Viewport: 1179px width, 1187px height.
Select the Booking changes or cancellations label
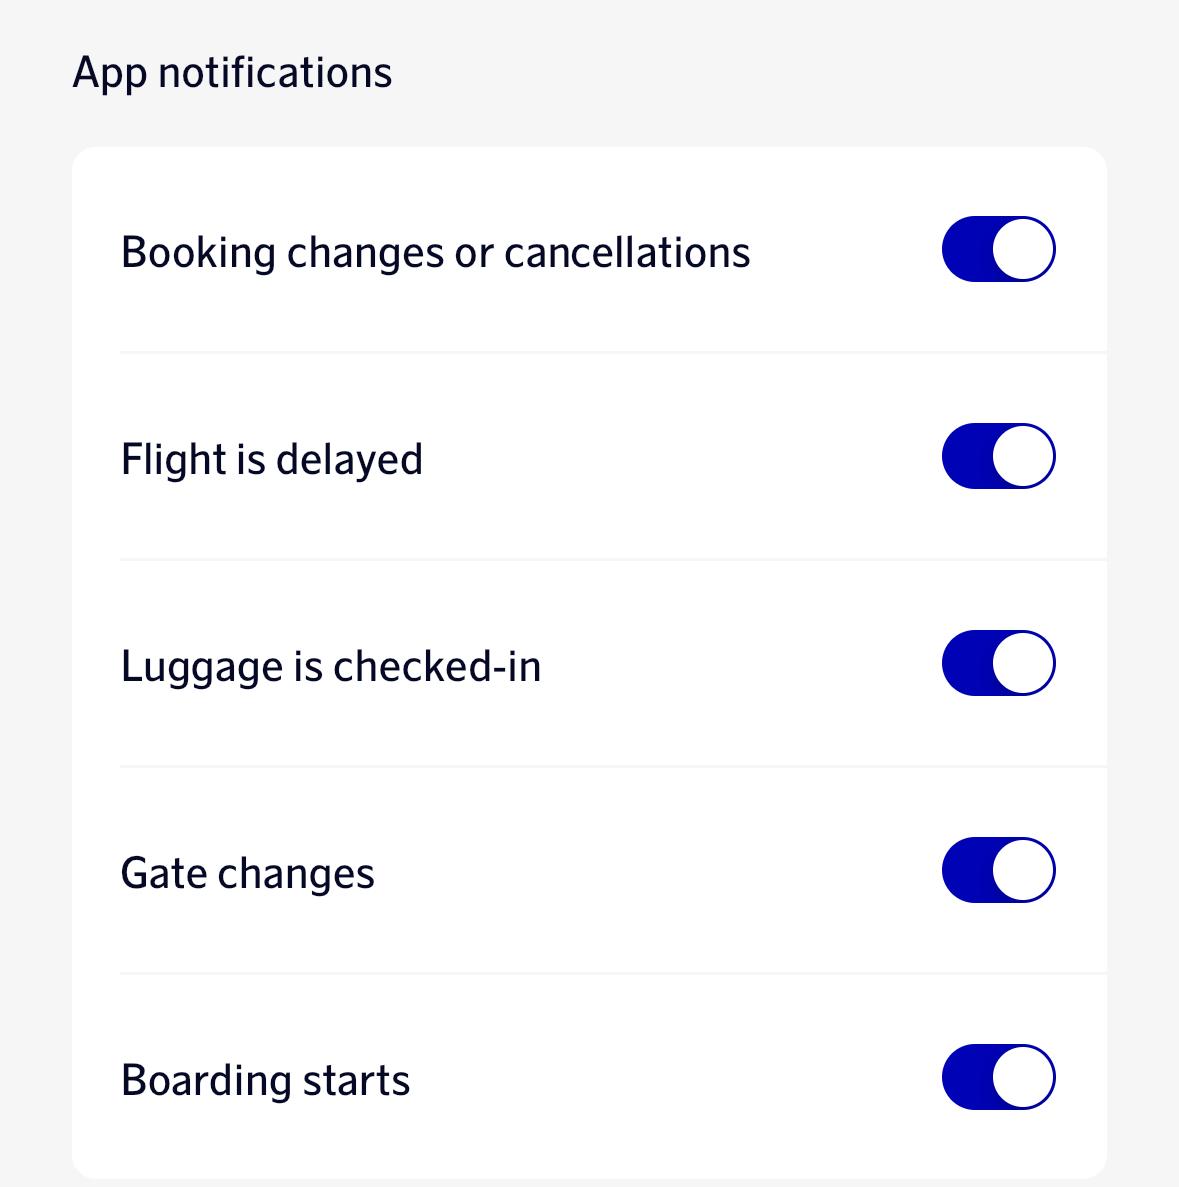(x=435, y=253)
